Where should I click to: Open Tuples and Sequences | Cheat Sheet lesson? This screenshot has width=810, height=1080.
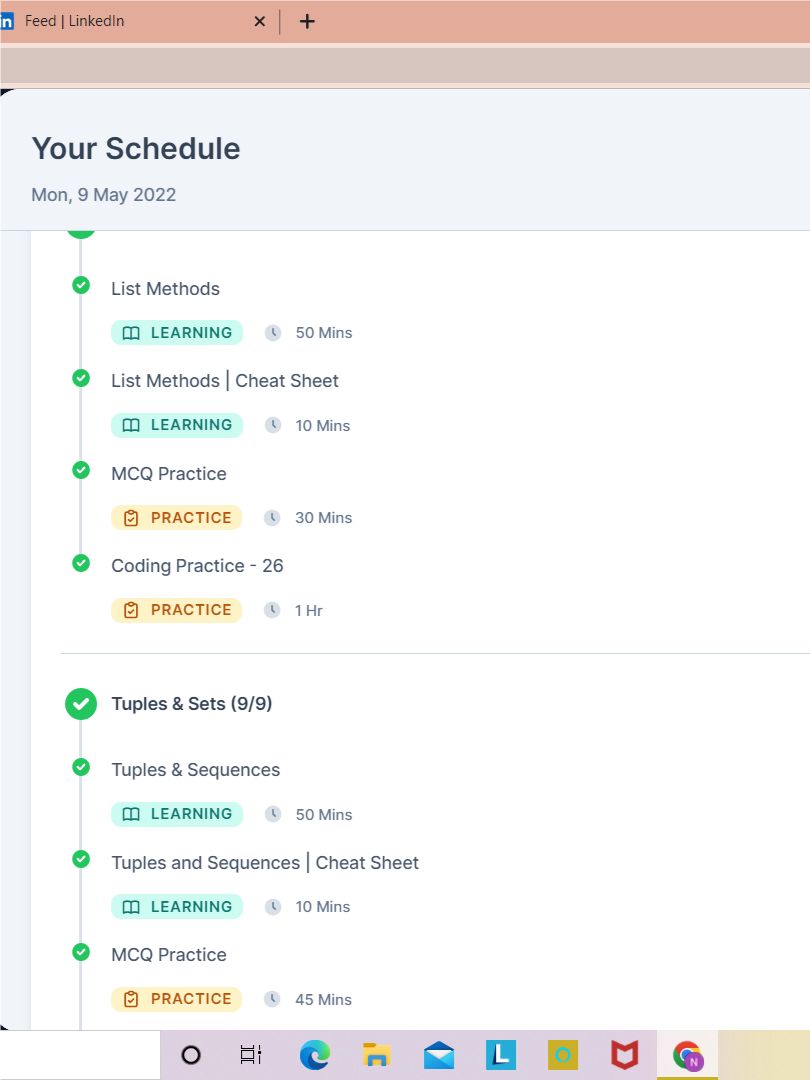(x=265, y=862)
